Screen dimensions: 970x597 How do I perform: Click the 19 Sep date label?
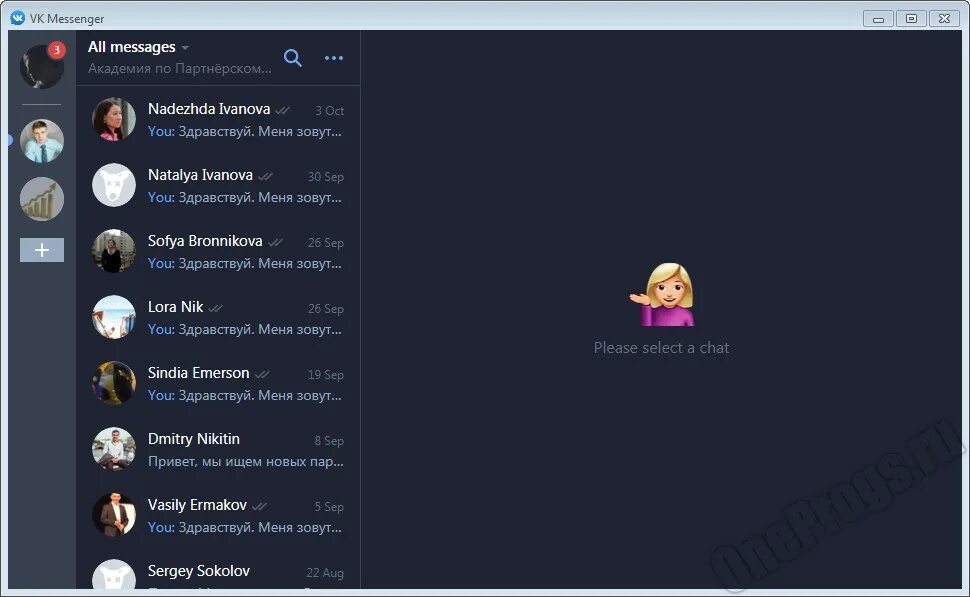(325, 375)
